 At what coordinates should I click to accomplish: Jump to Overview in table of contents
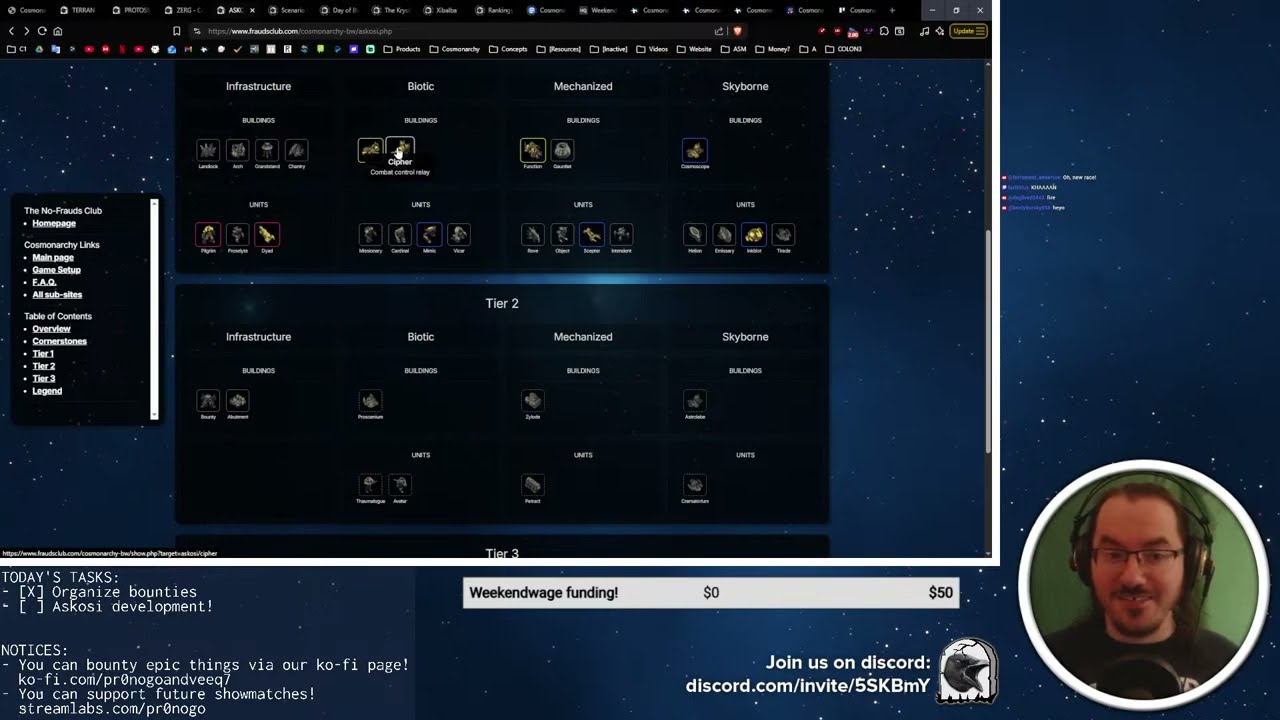[x=51, y=329]
